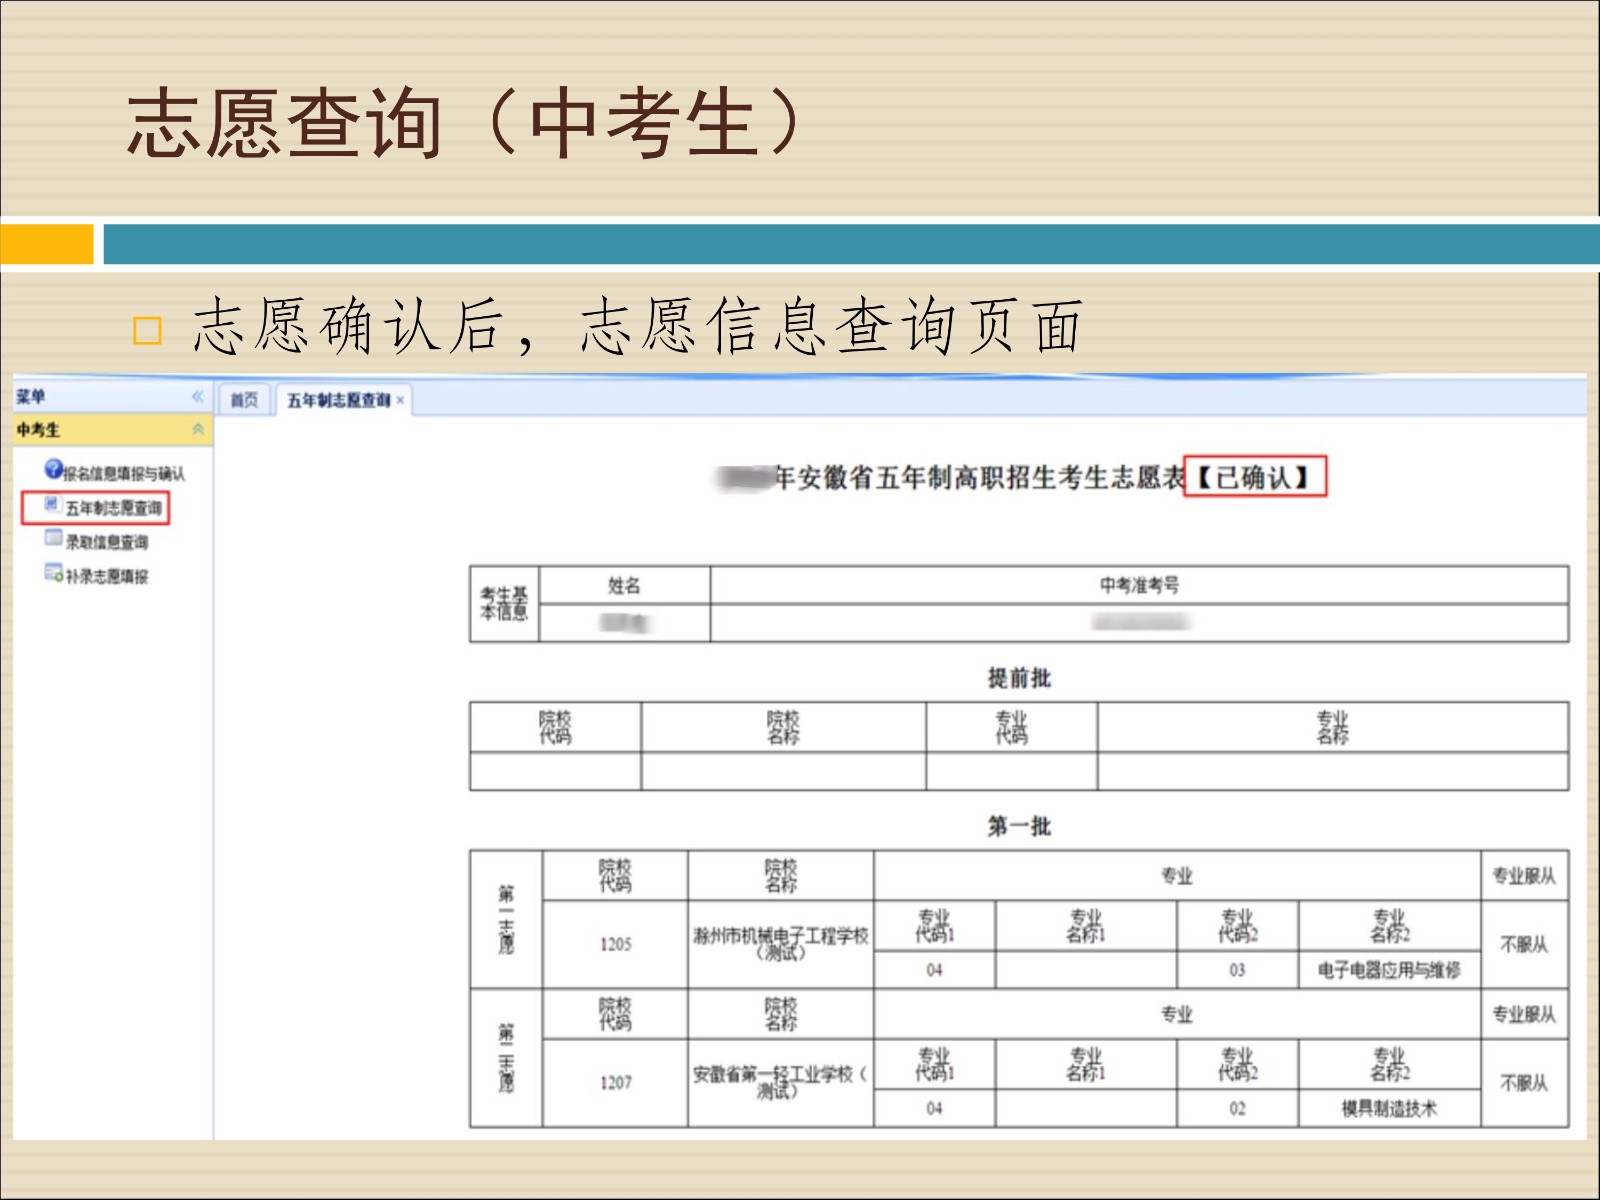The image size is (1600, 1200).
Task: Select the 五年制志愿查询 tab
Action: coord(338,400)
